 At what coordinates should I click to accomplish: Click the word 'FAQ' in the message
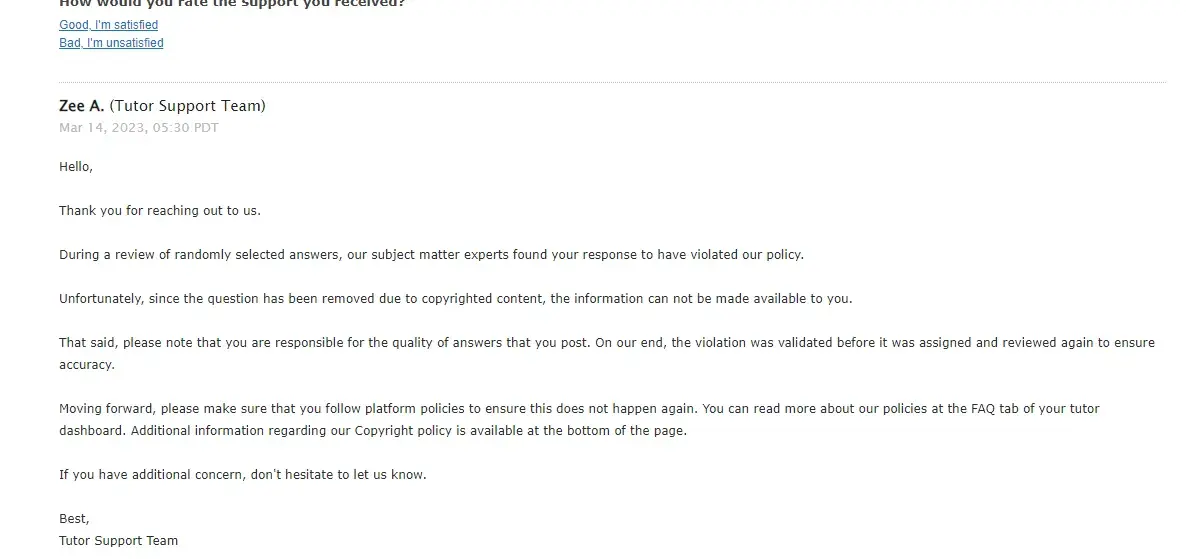click(x=984, y=409)
